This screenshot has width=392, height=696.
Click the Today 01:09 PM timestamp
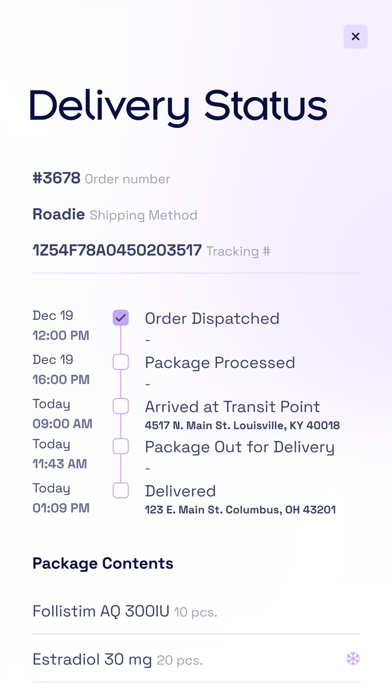click(x=61, y=498)
